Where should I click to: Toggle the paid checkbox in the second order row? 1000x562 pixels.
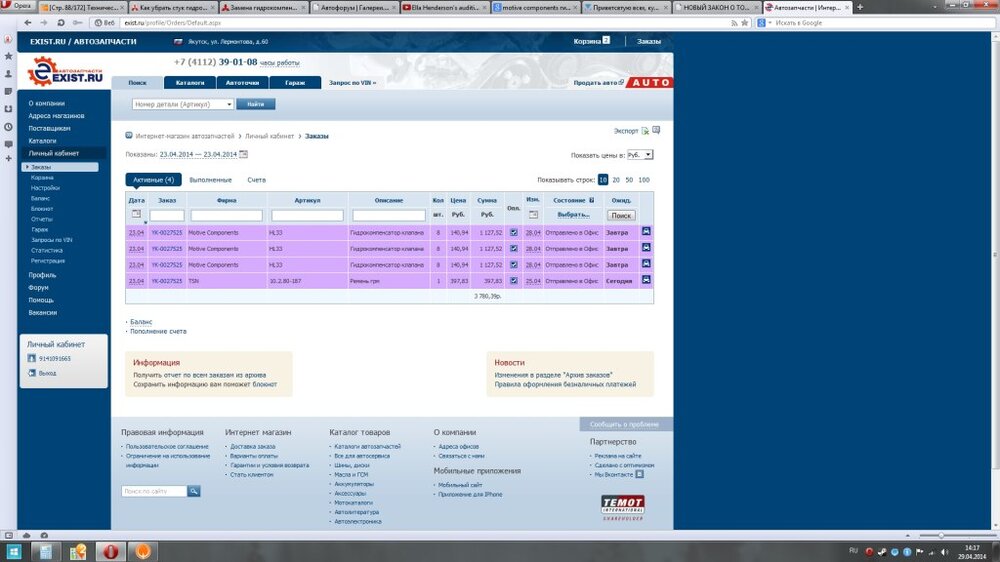pyautogui.click(x=514, y=248)
